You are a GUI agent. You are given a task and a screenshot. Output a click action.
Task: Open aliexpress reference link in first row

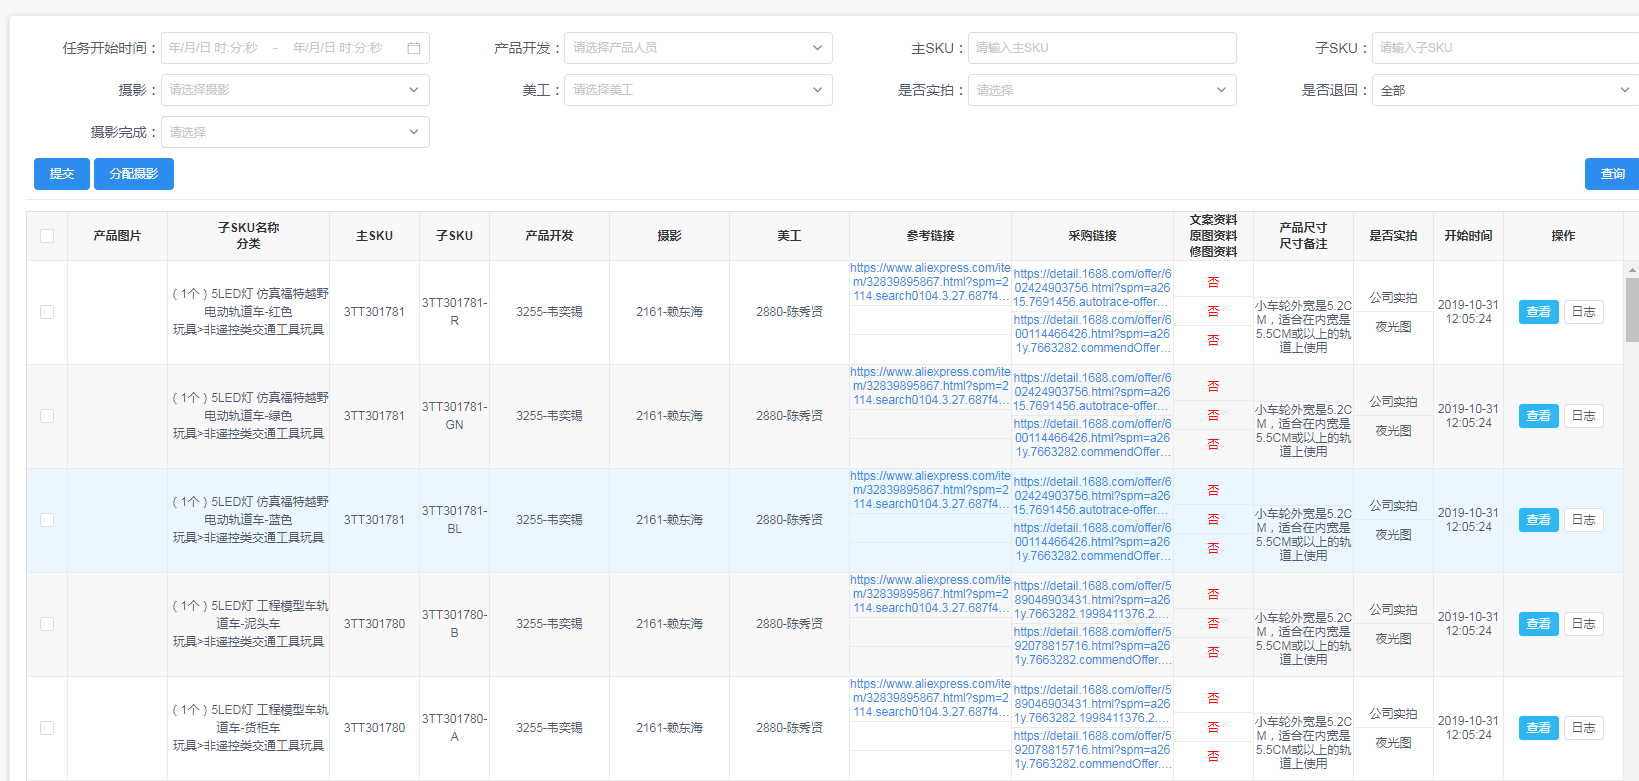pos(930,282)
